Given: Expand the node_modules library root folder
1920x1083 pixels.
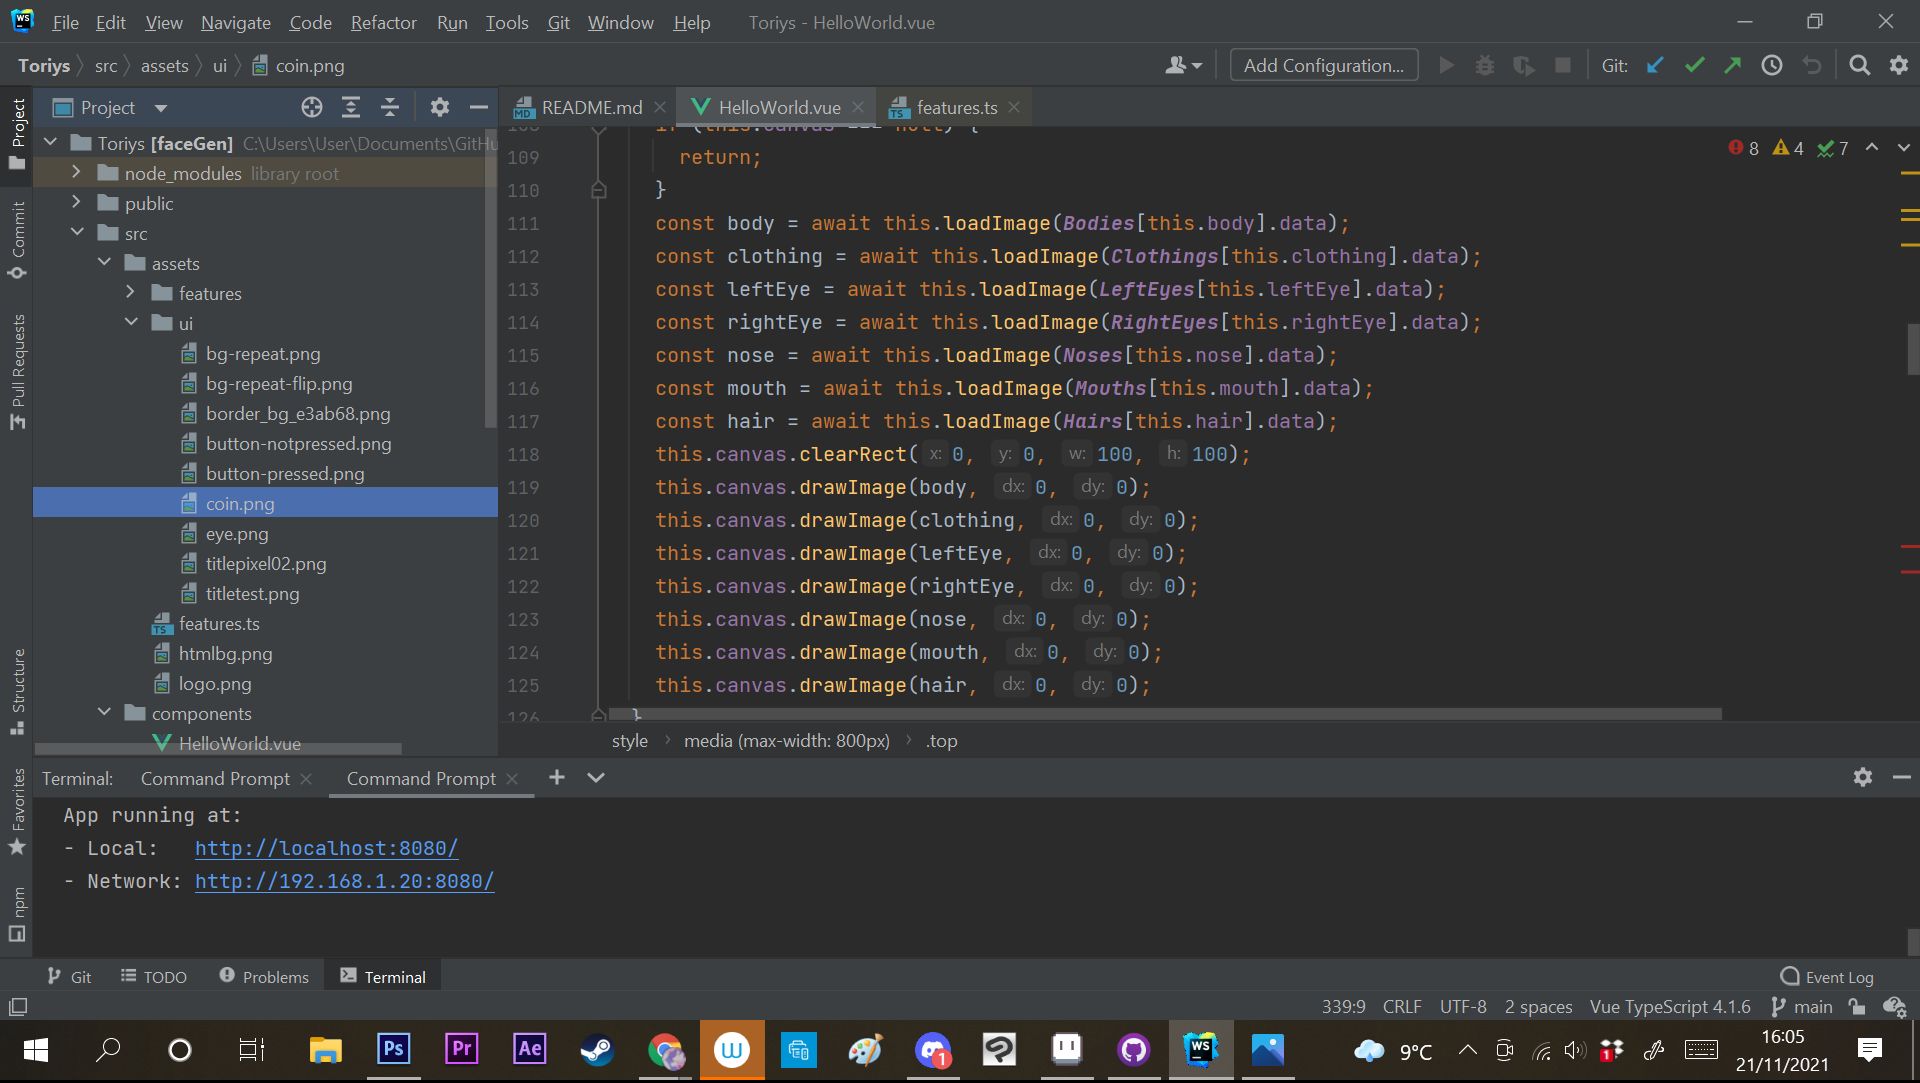Looking at the screenshot, I should [x=74, y=173].
